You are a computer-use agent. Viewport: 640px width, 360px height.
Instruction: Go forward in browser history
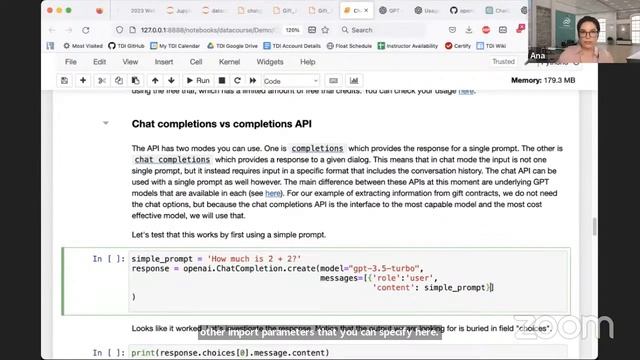click(69, 30)
